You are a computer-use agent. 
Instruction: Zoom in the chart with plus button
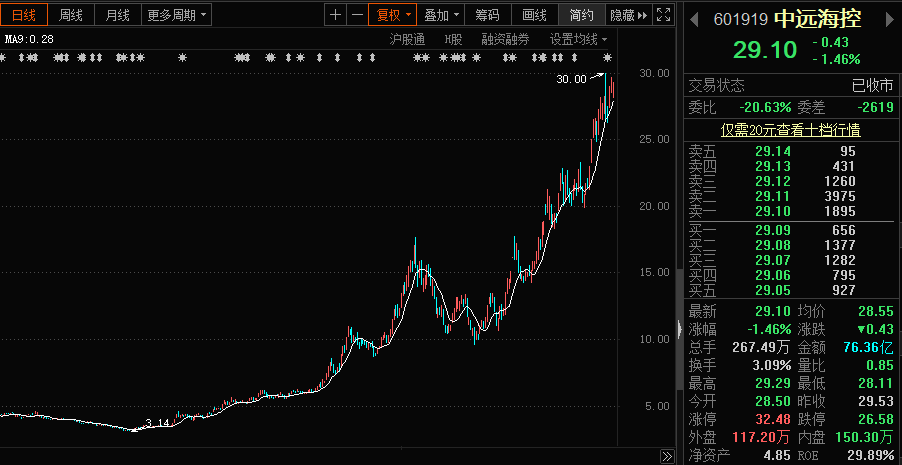(335, 15)
